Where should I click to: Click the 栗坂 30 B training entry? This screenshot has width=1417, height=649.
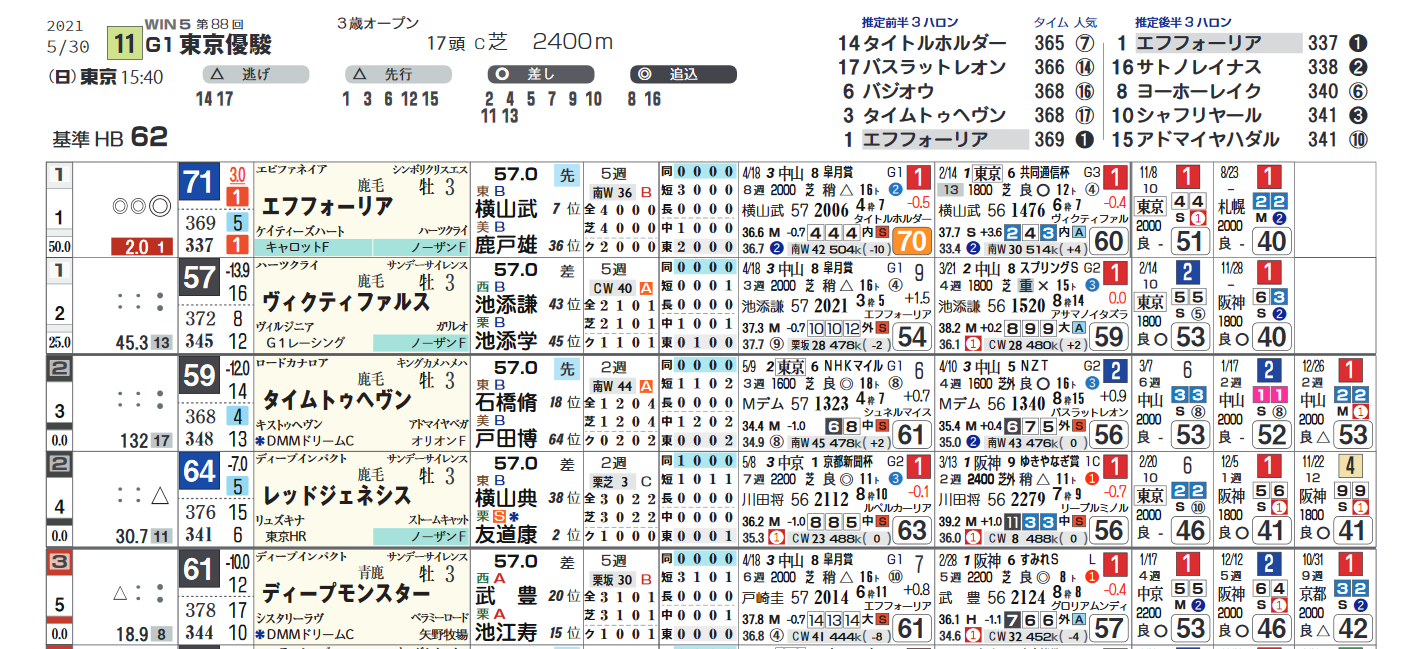pos(620,578)
